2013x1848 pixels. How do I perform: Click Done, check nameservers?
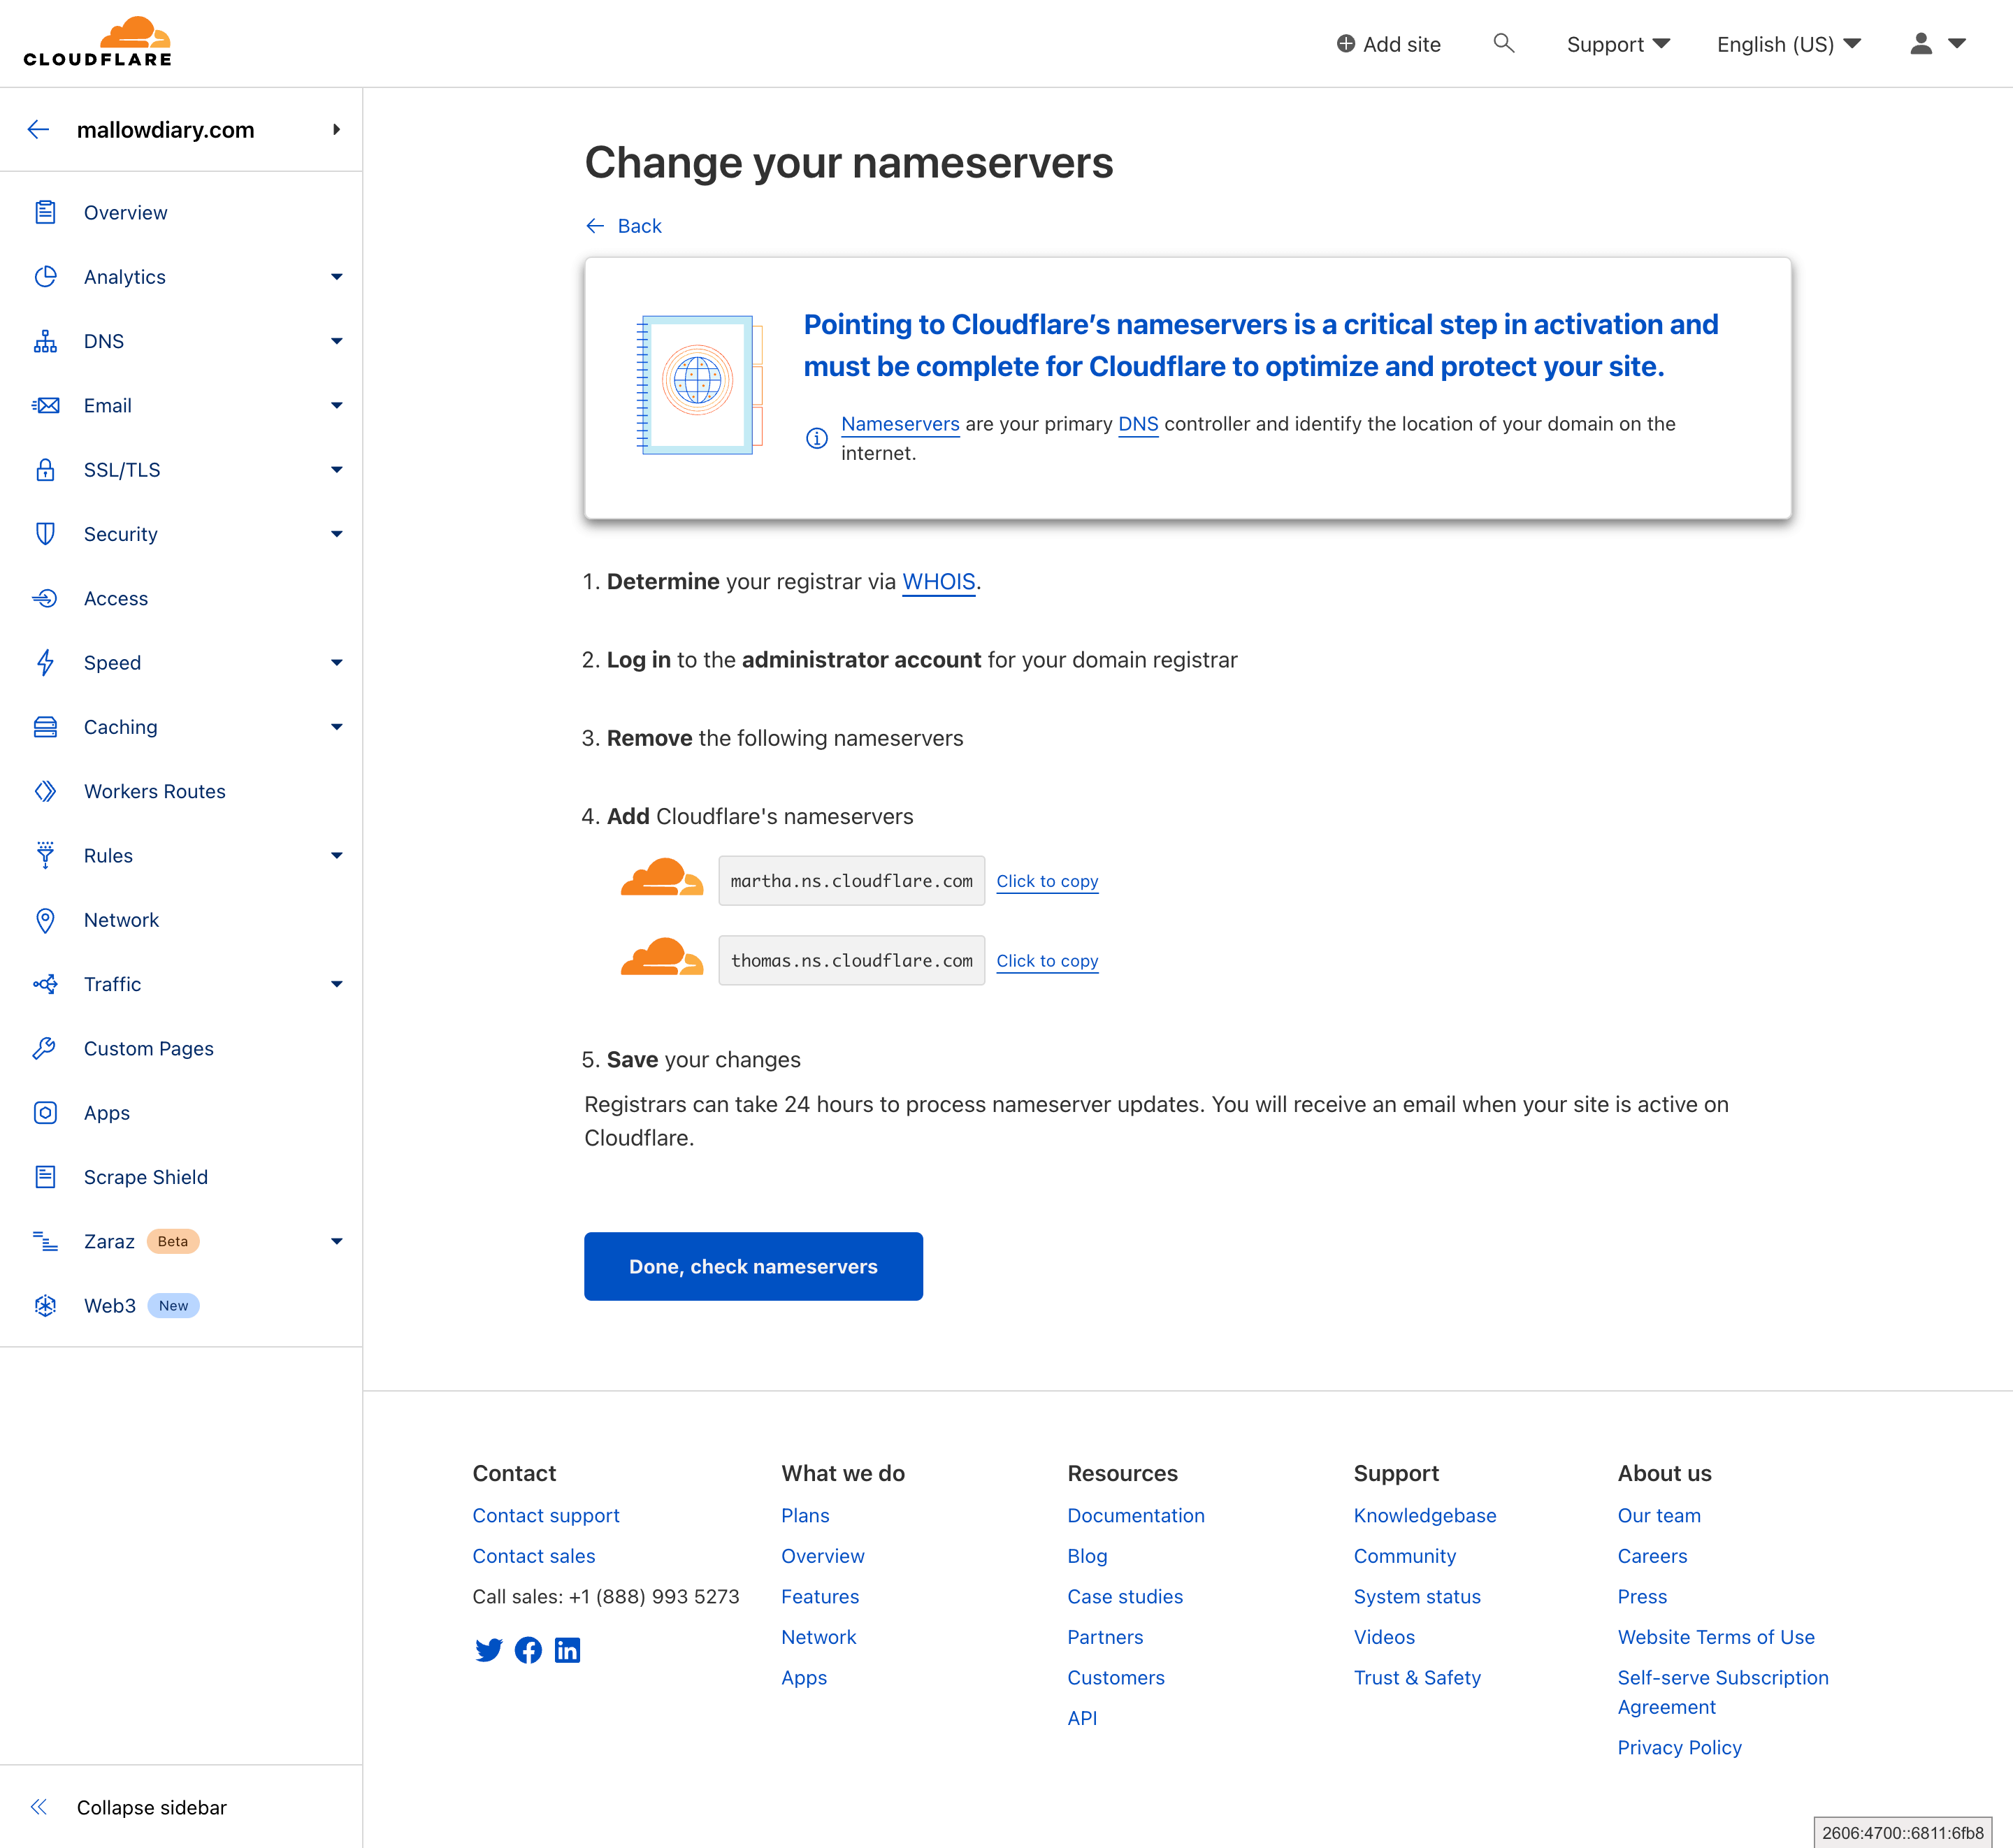pyautogui.click(x=753, y=1266)
